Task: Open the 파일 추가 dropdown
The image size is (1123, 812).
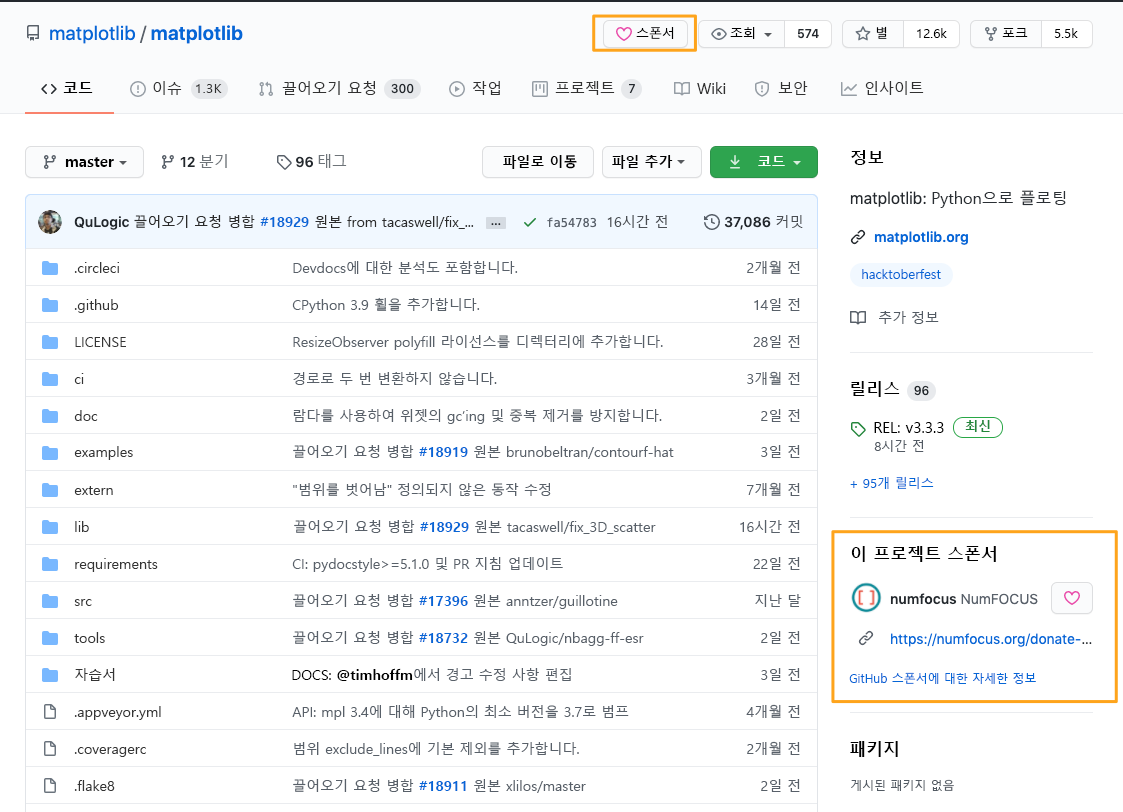Action: [651, 162]
